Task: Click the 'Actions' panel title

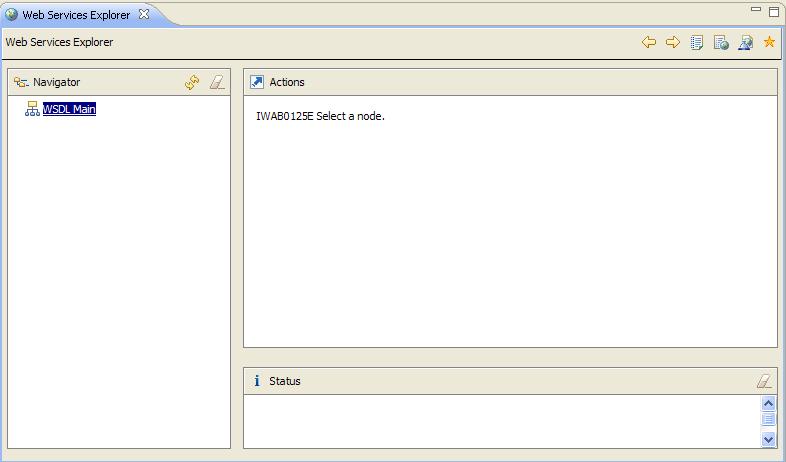Action: coord(287,82)
